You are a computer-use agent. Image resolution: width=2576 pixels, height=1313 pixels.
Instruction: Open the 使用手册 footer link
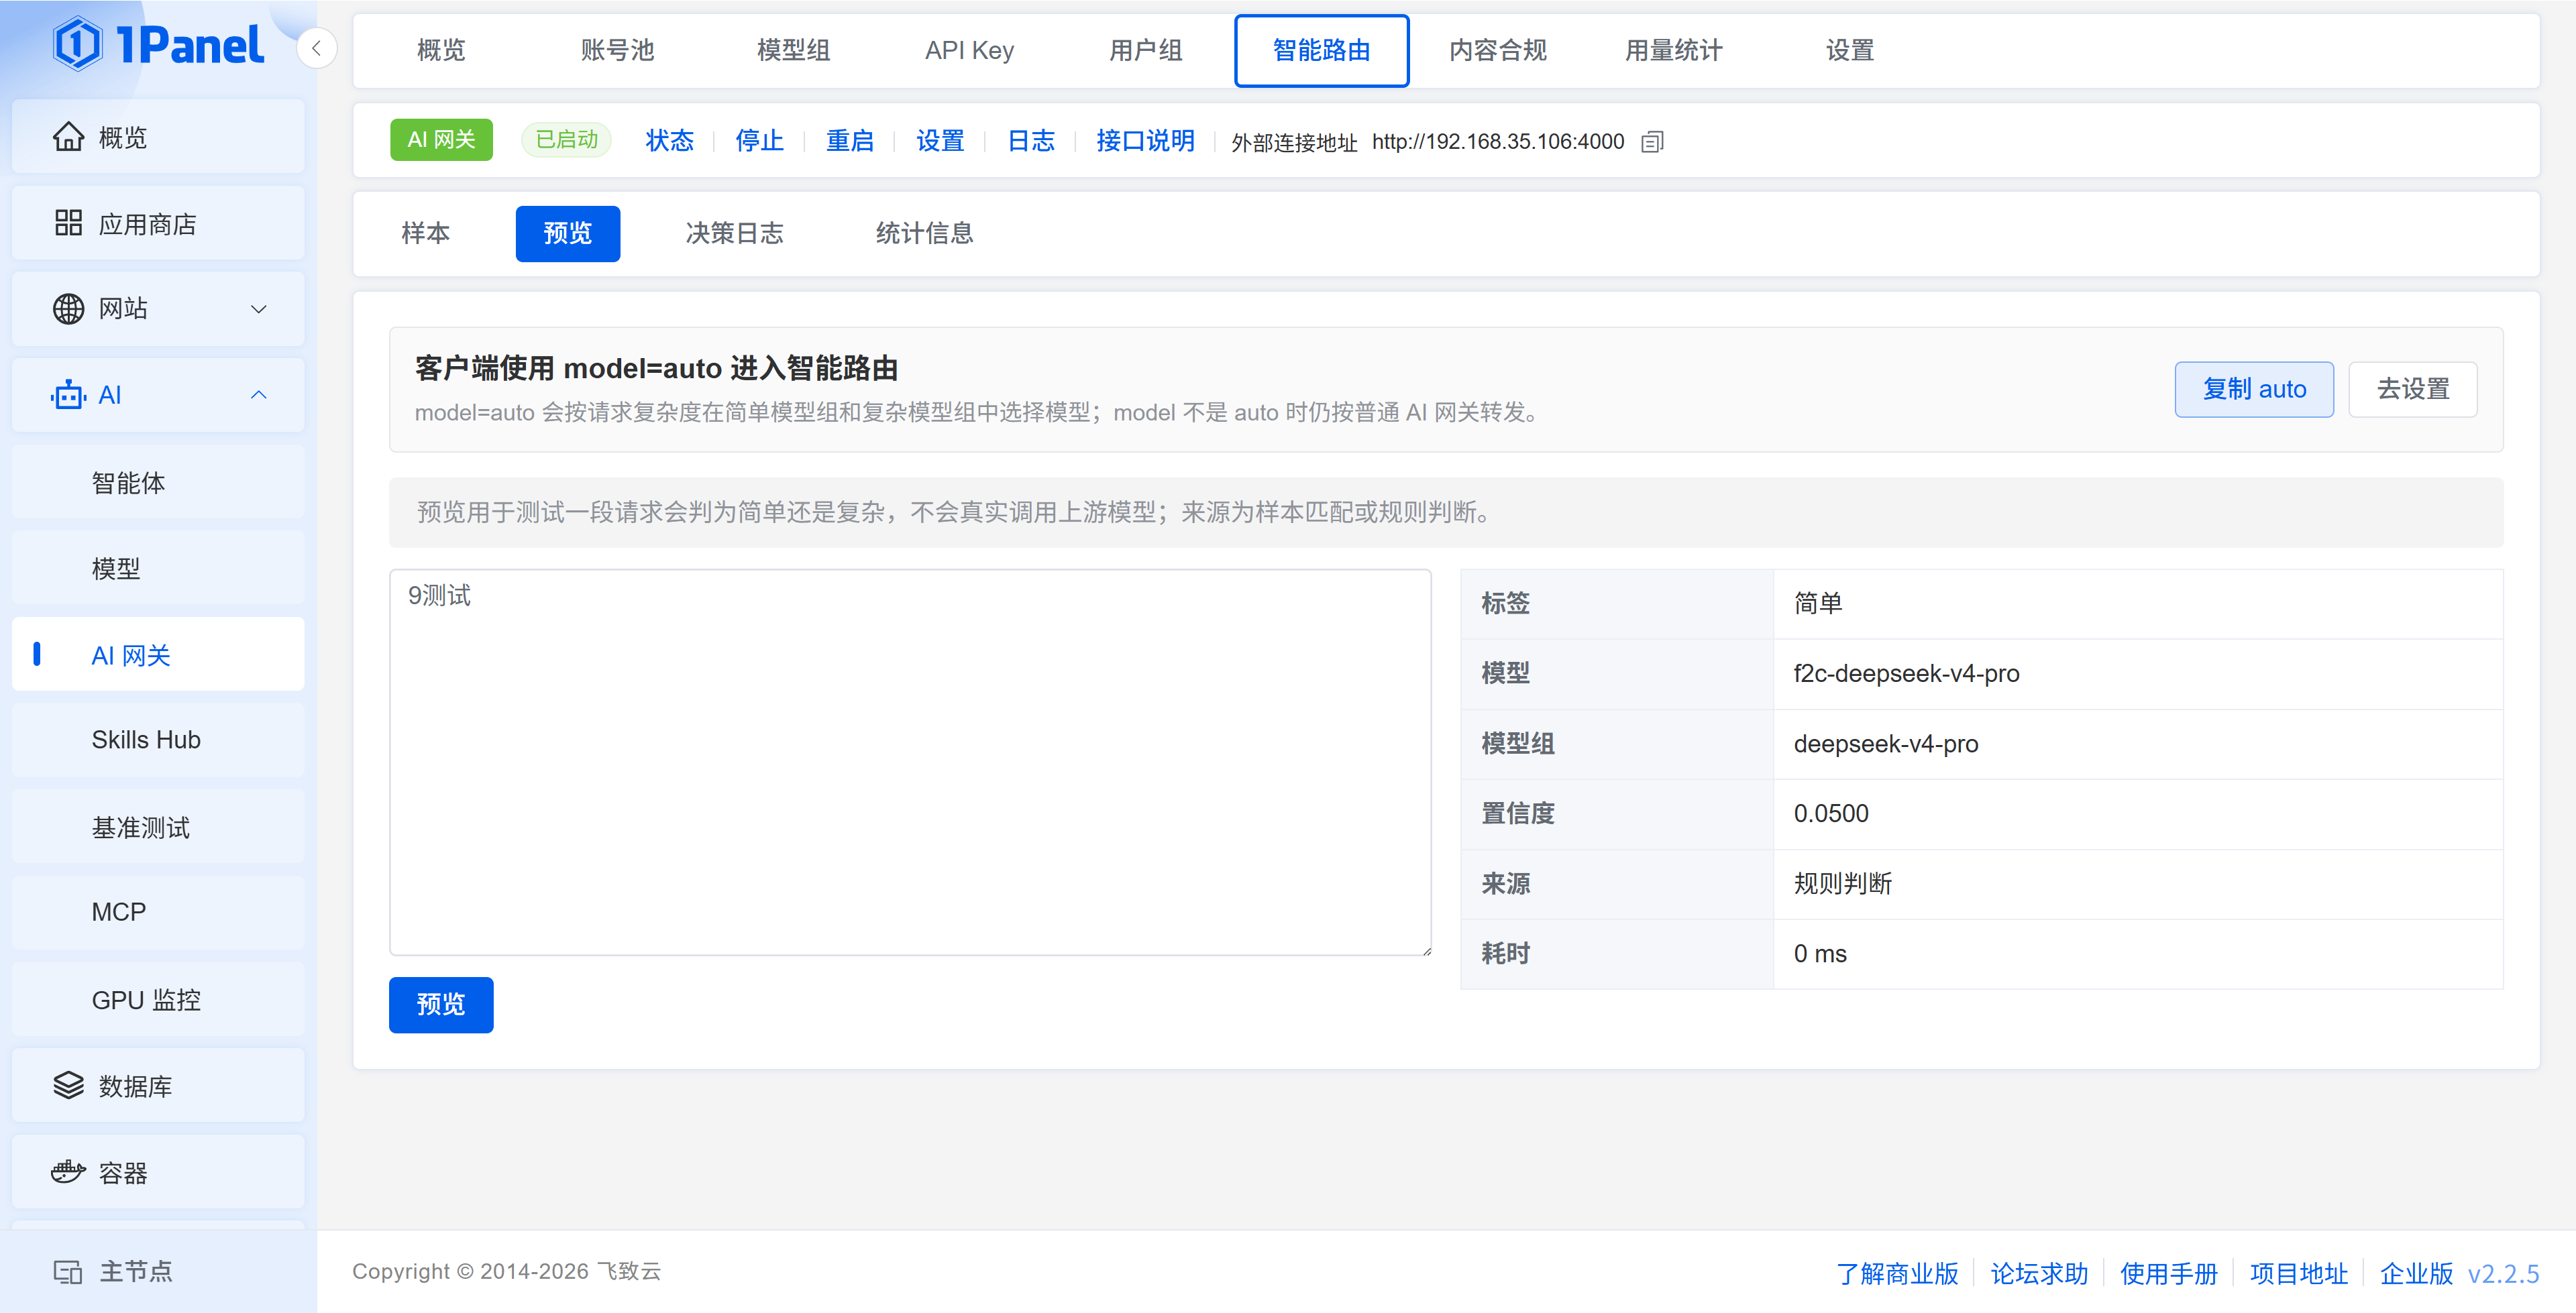tap(2168, 1273)
